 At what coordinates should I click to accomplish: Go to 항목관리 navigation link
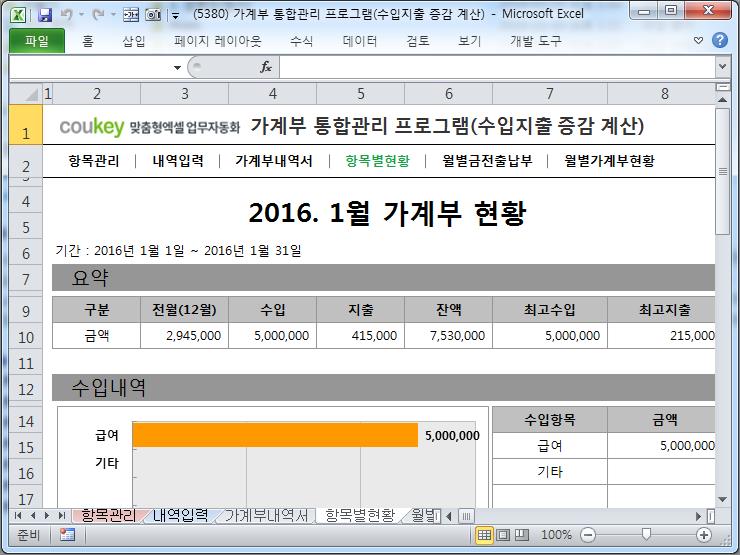pyautogui.click(x=94, y=161)
